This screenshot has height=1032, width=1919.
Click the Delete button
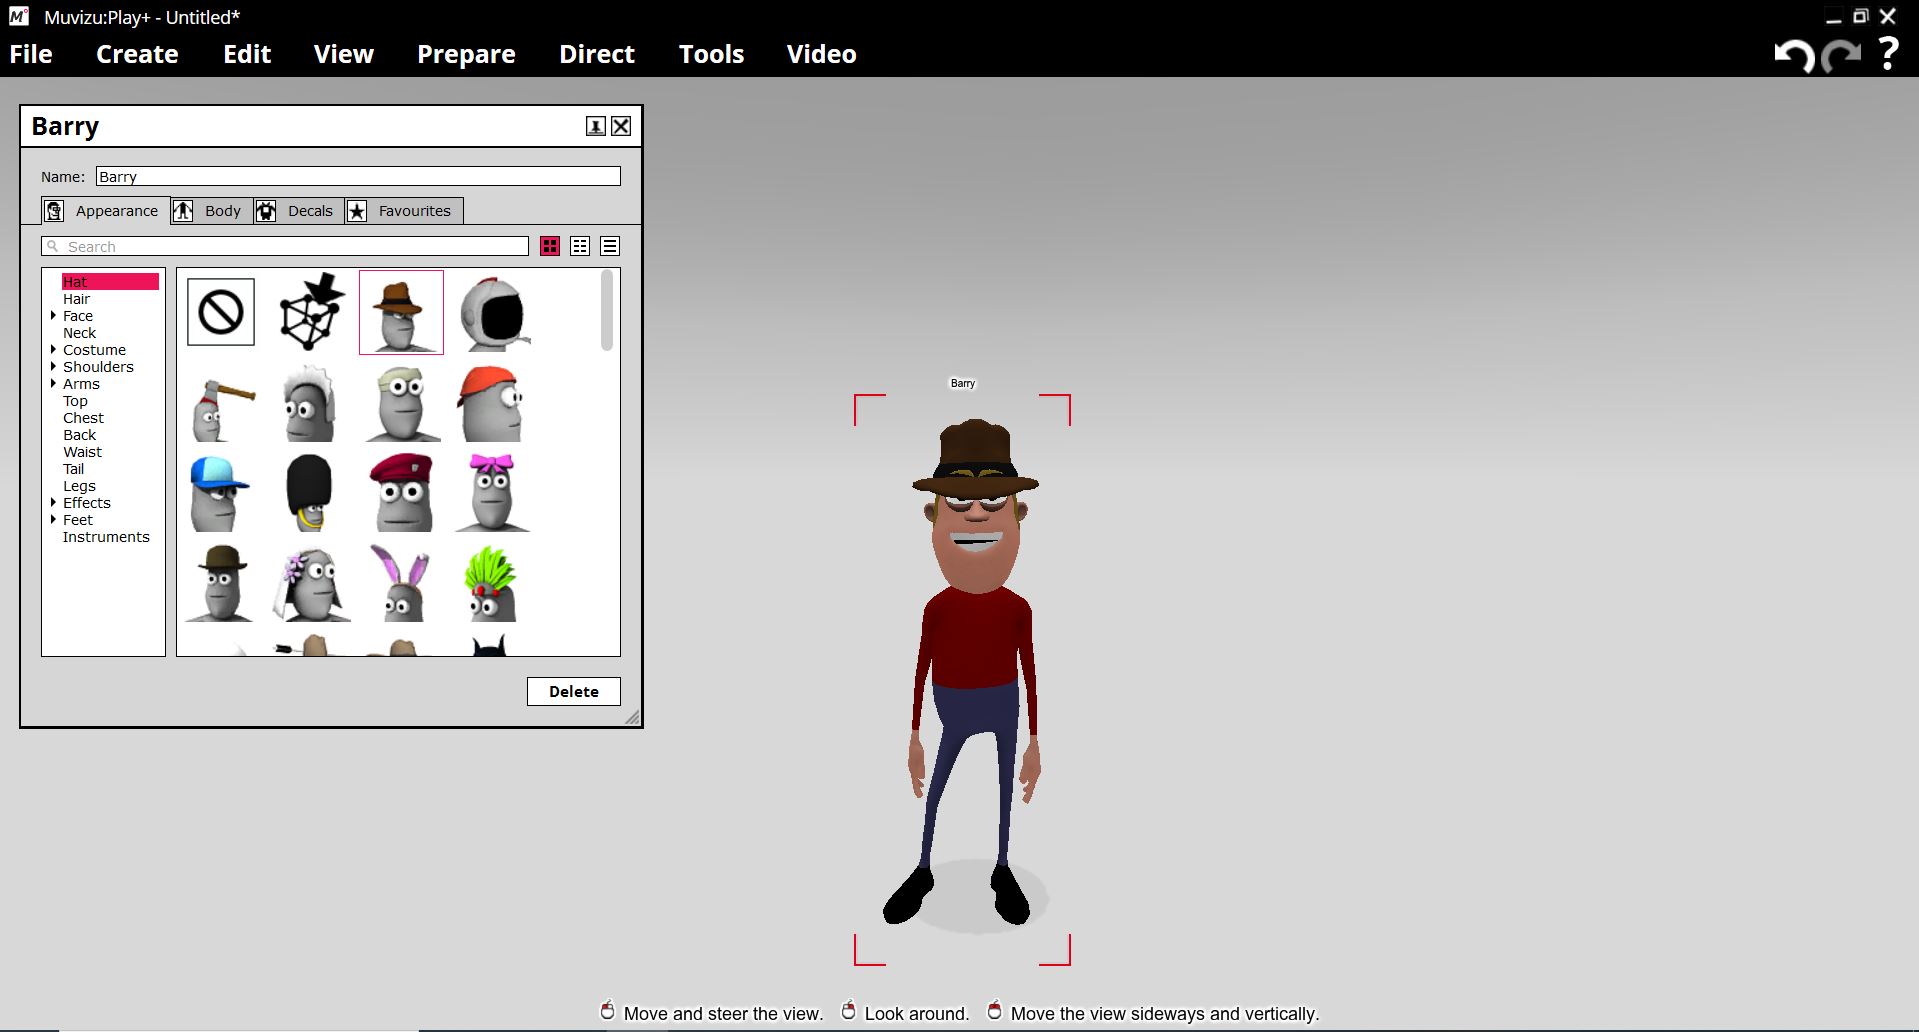click(574, 691)
